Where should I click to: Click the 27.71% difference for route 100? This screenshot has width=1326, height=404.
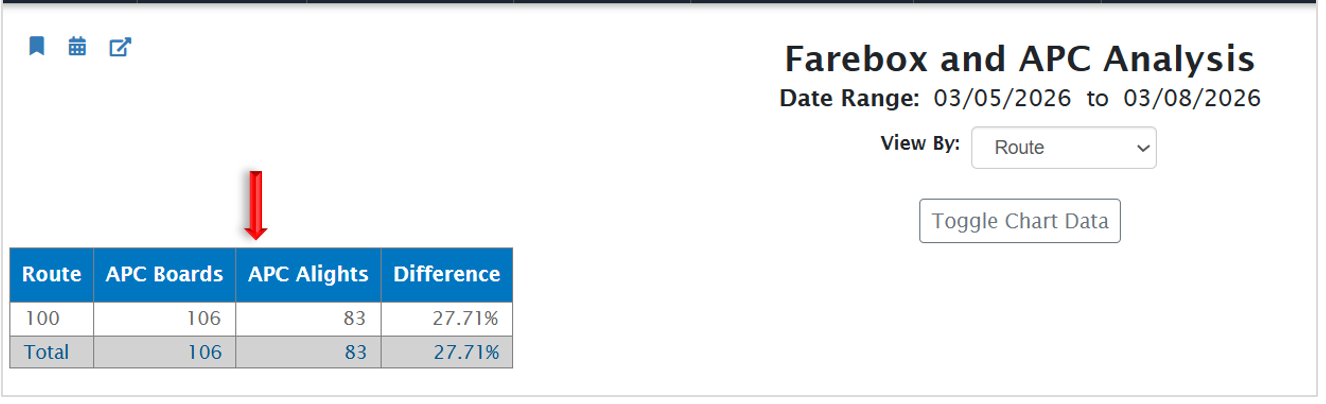[x=466, y=319]
